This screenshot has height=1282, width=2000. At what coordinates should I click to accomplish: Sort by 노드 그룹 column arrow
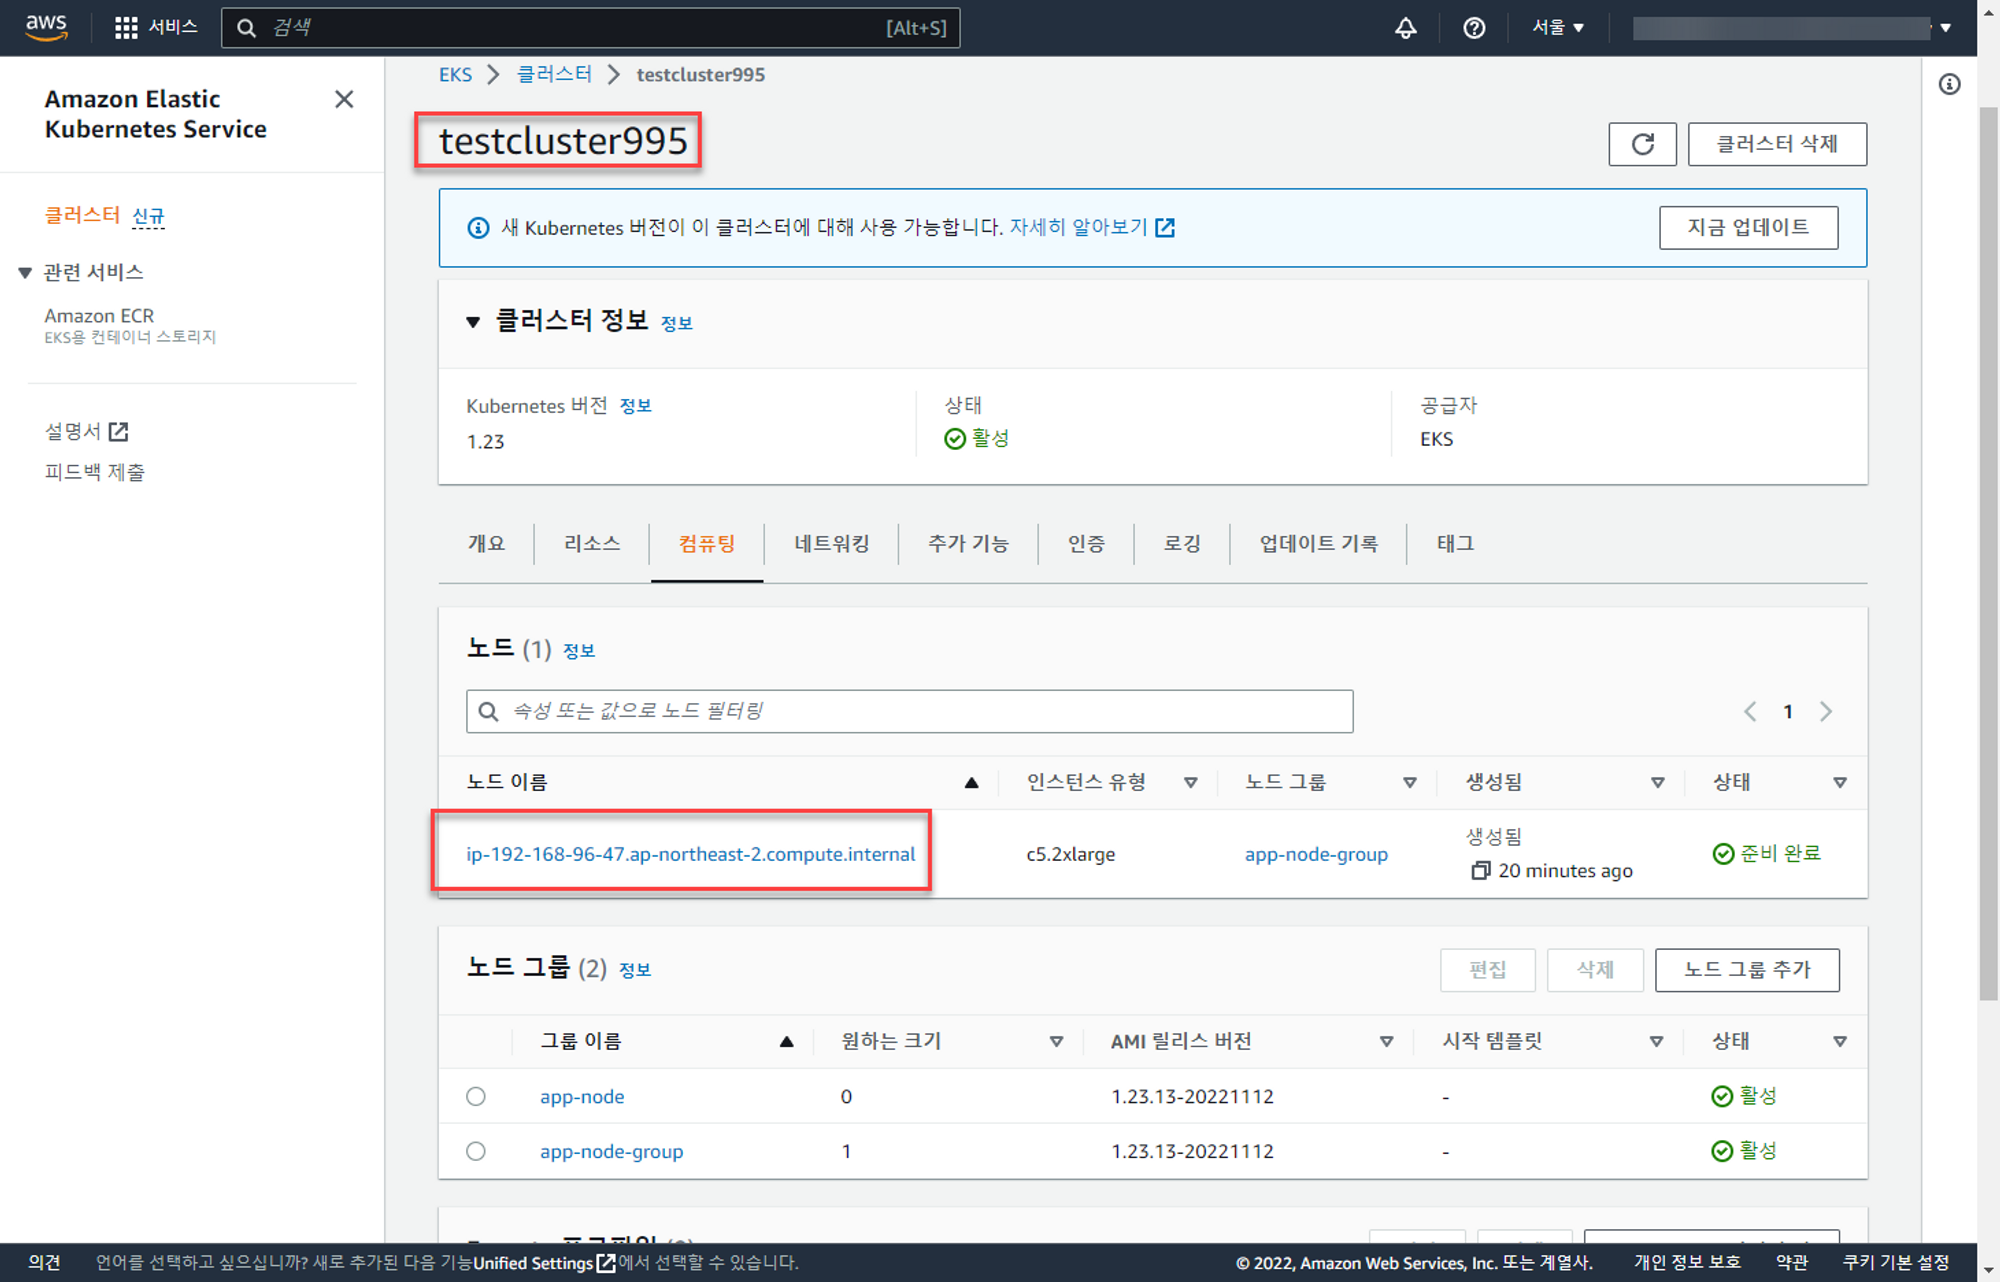[1409, 783]
